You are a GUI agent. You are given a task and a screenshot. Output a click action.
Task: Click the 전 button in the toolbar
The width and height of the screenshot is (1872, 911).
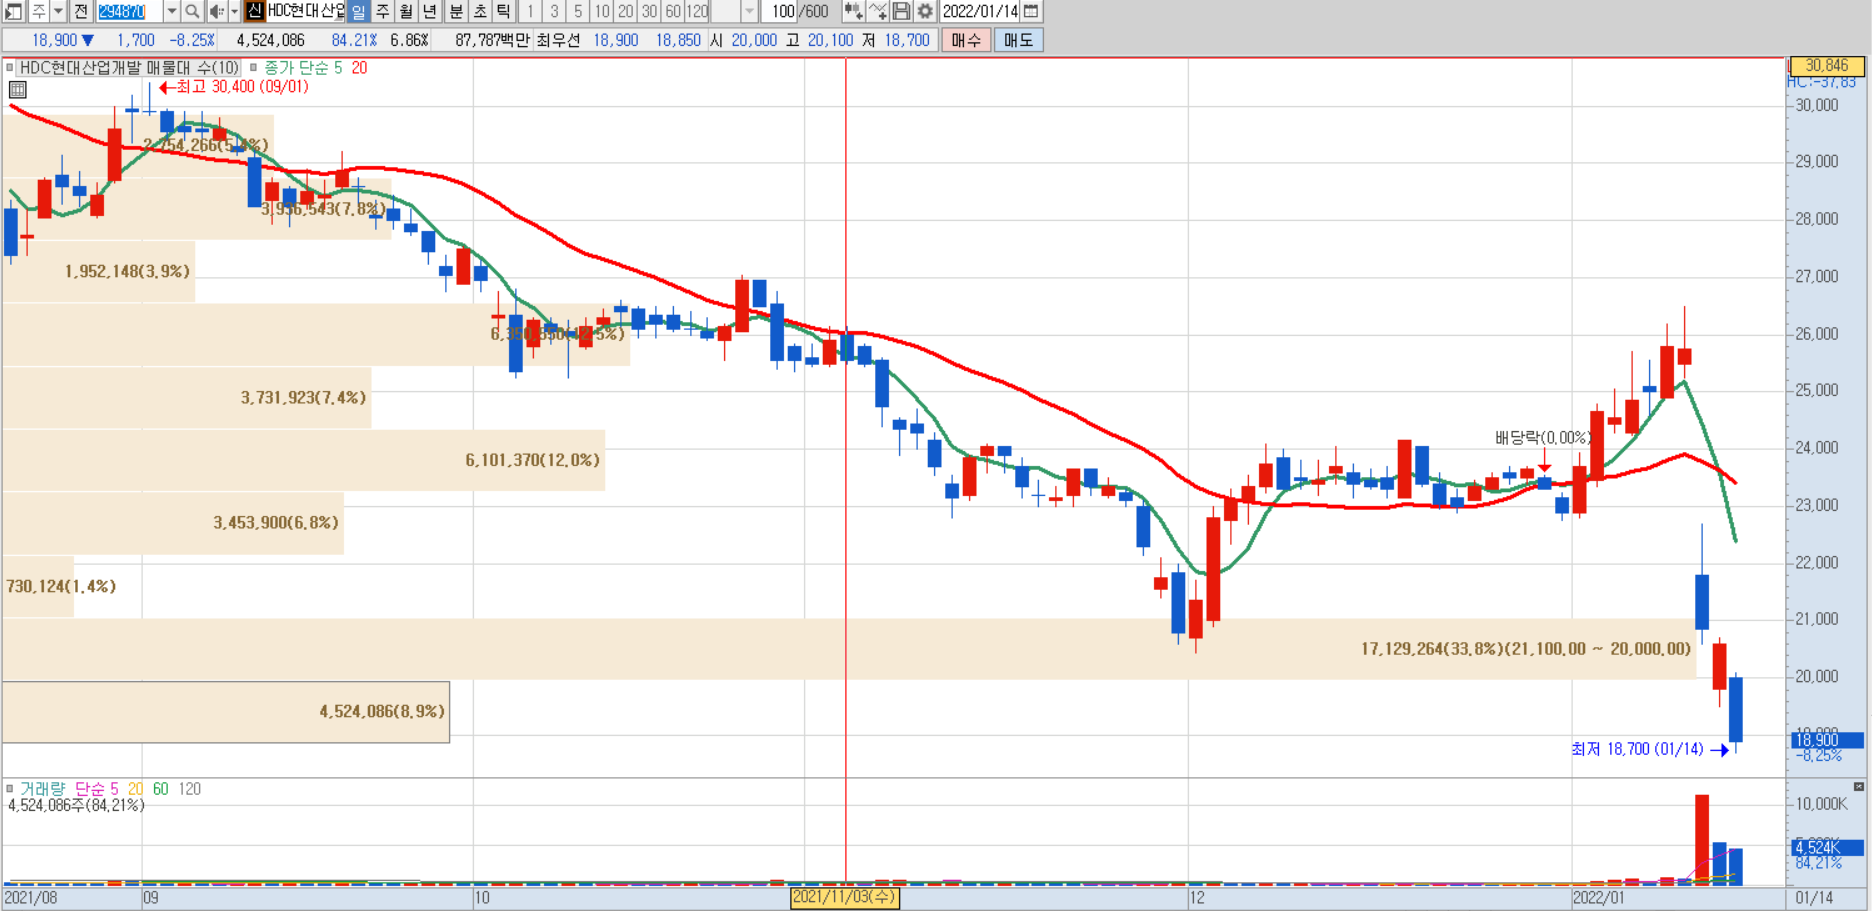pos(81,11)
